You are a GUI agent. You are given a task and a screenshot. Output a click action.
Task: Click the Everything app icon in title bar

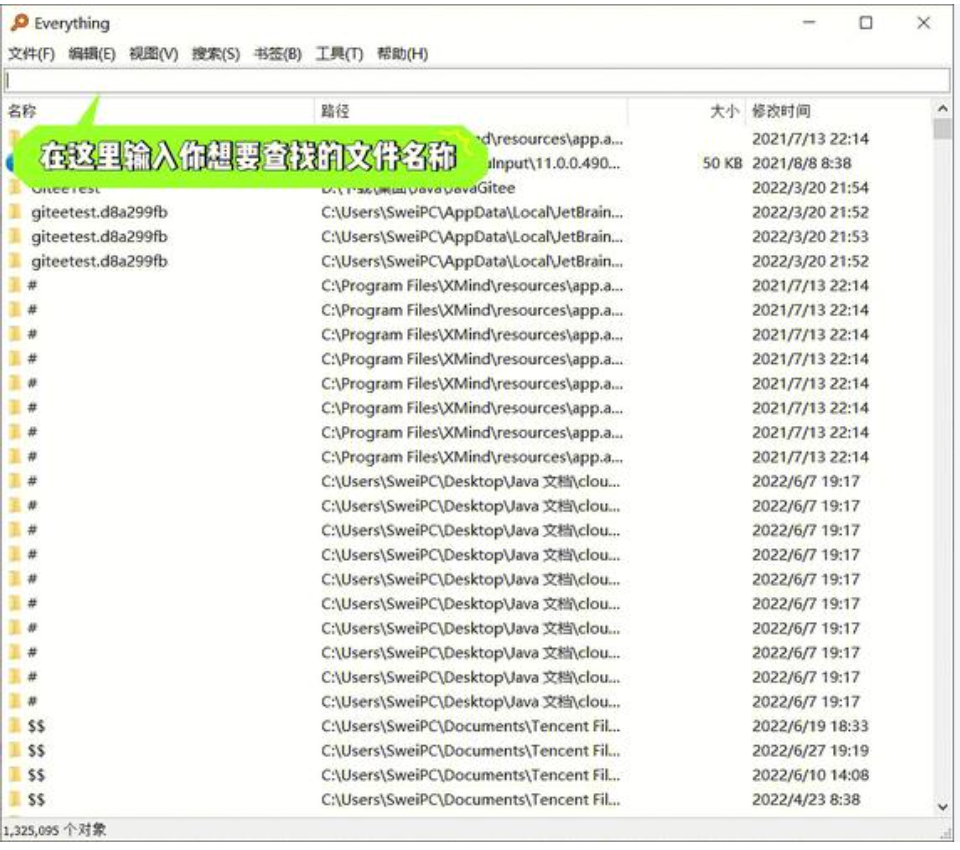[19, 23]
